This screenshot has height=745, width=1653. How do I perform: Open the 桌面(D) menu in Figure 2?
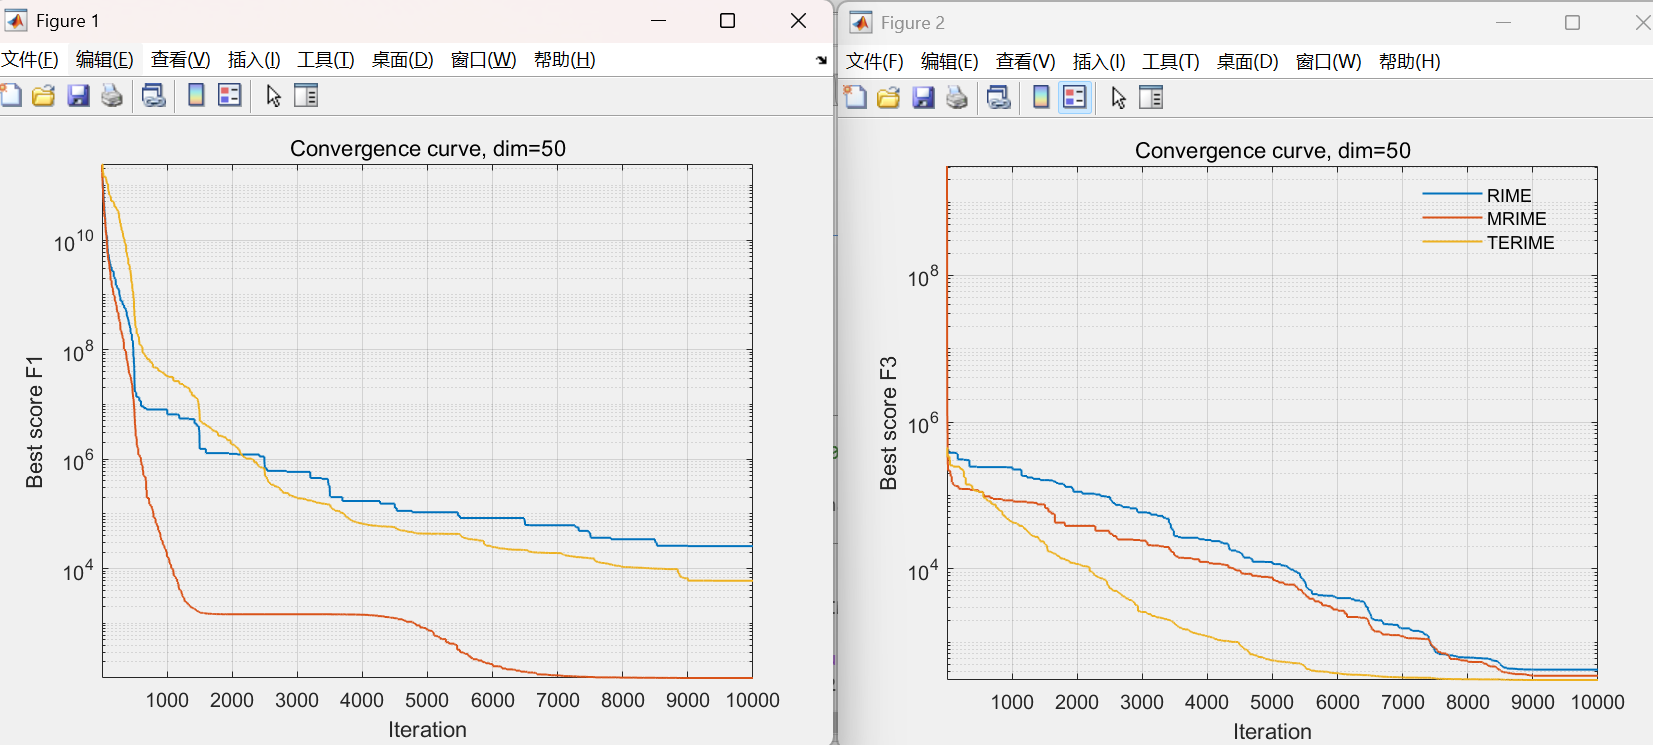1248,62
